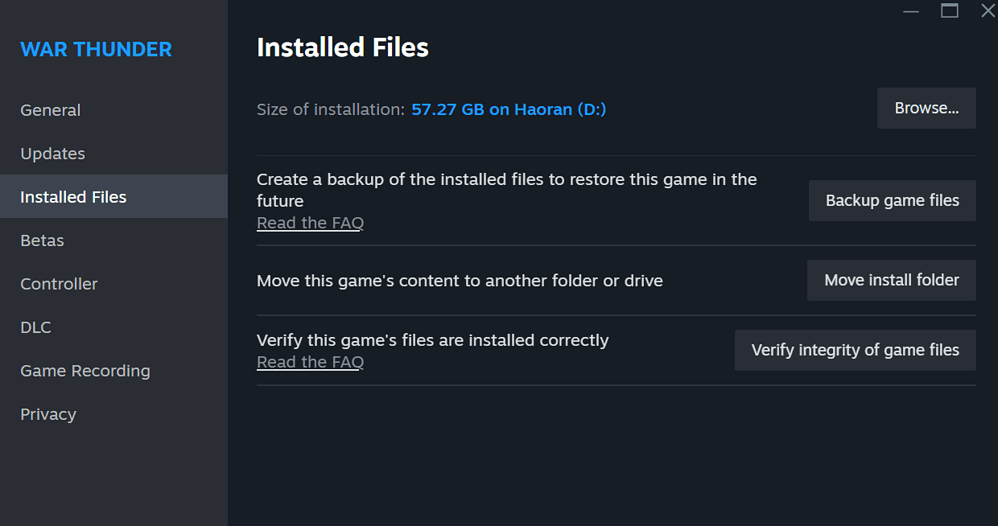
Task: Click the WAR THUNDER title
Action: coord(96,49)
